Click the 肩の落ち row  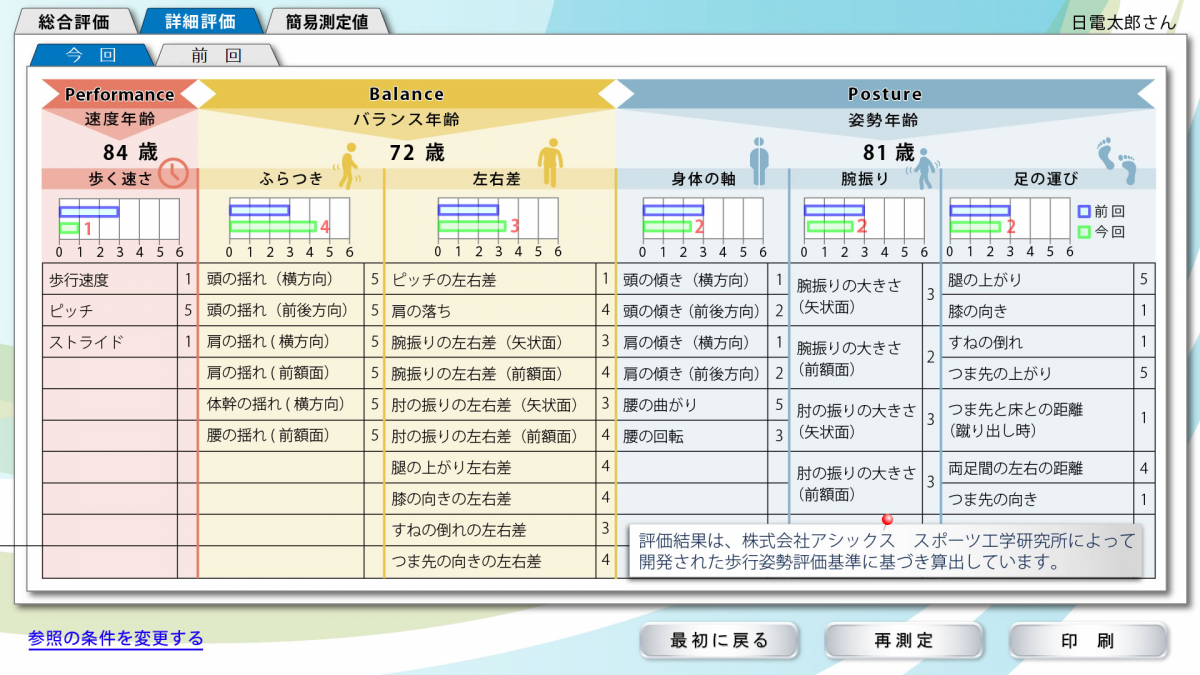[499, 311]
